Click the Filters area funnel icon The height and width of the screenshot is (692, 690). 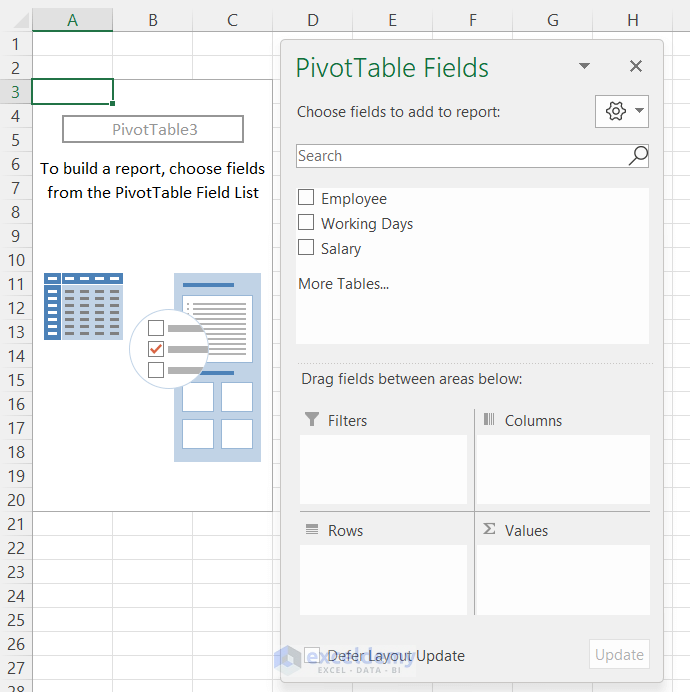(x=312, y=420)
